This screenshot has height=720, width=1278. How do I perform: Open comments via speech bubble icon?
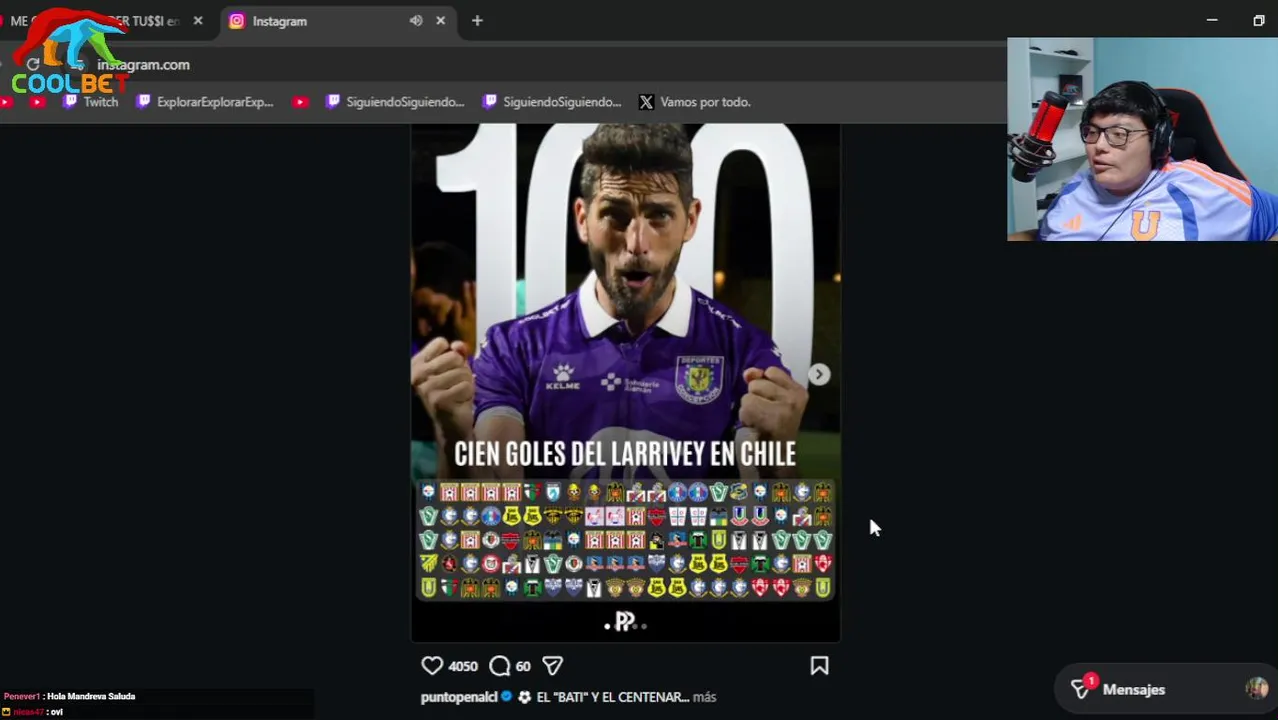(500, 666)
